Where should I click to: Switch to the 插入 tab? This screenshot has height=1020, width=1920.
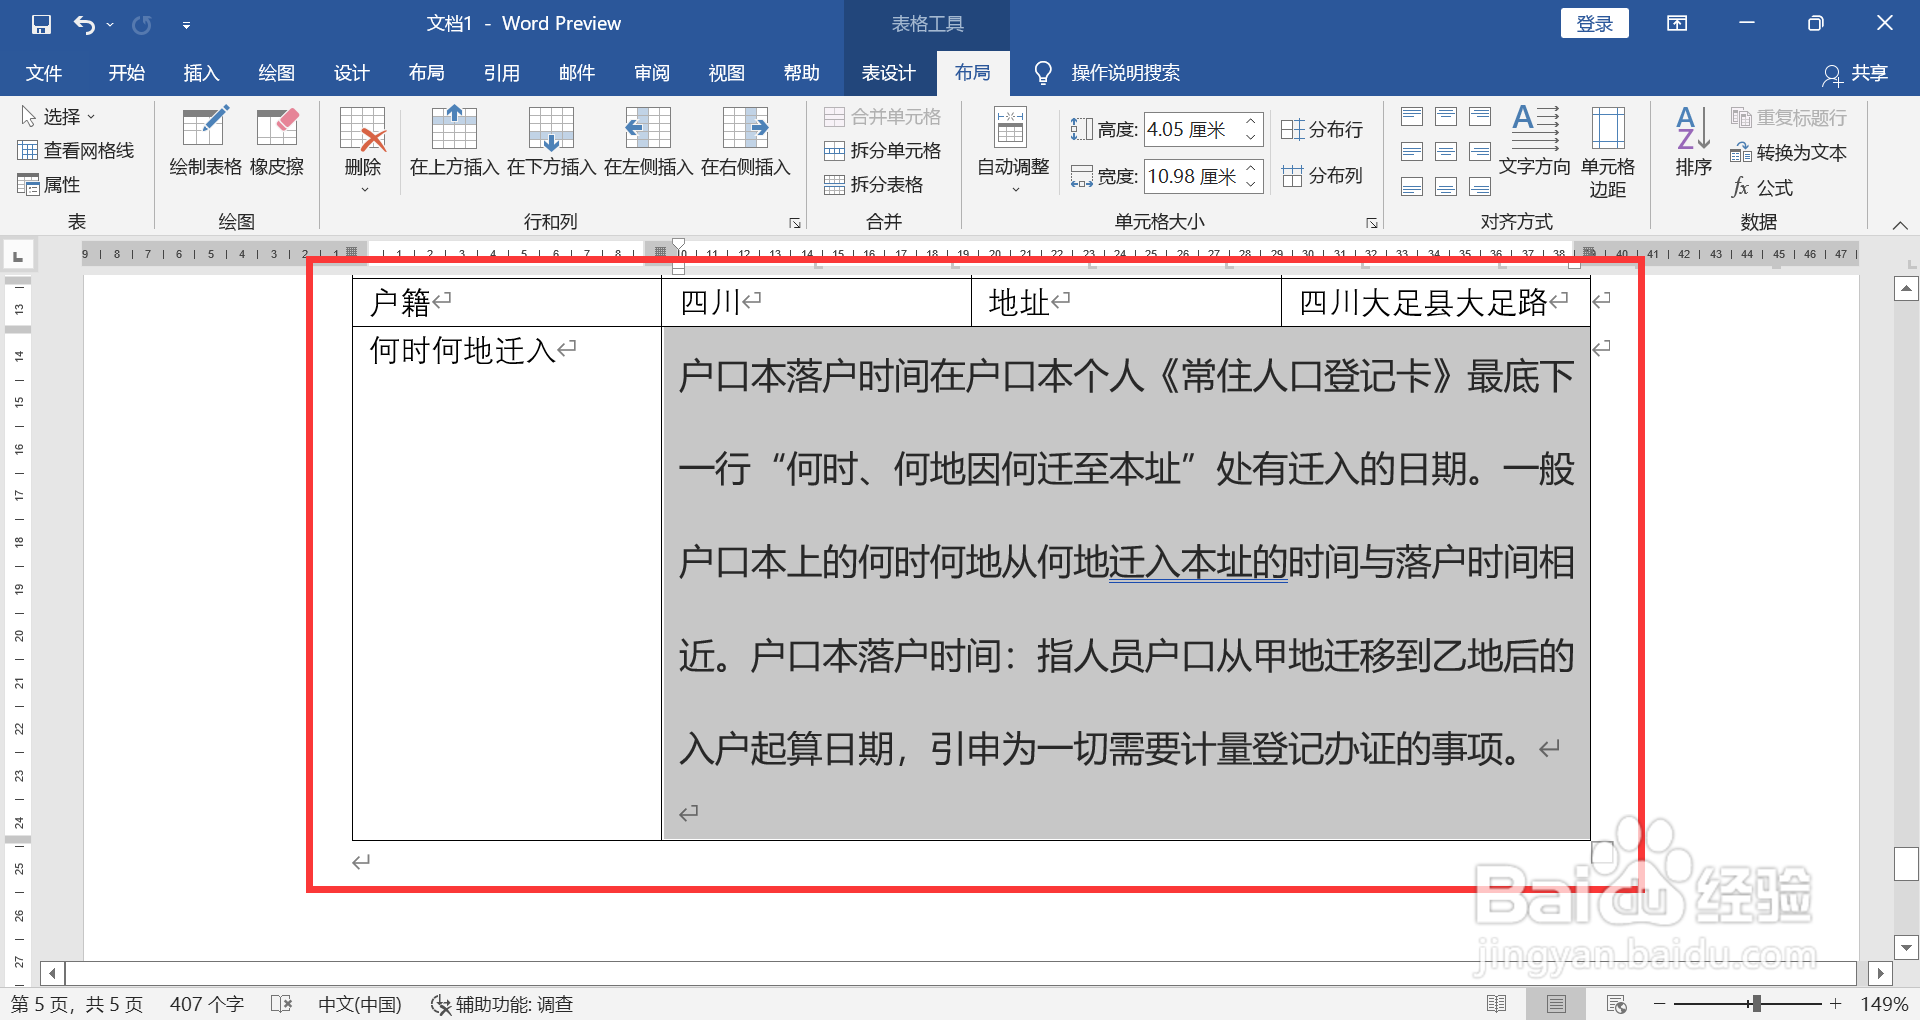coord(201,73)
